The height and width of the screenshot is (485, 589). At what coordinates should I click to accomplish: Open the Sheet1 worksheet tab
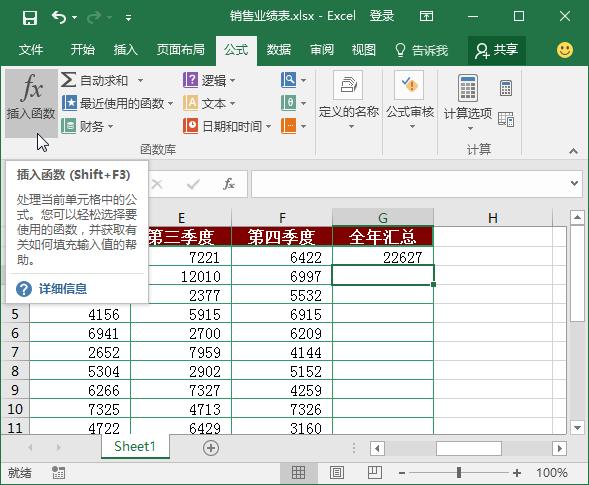point(135,446)
